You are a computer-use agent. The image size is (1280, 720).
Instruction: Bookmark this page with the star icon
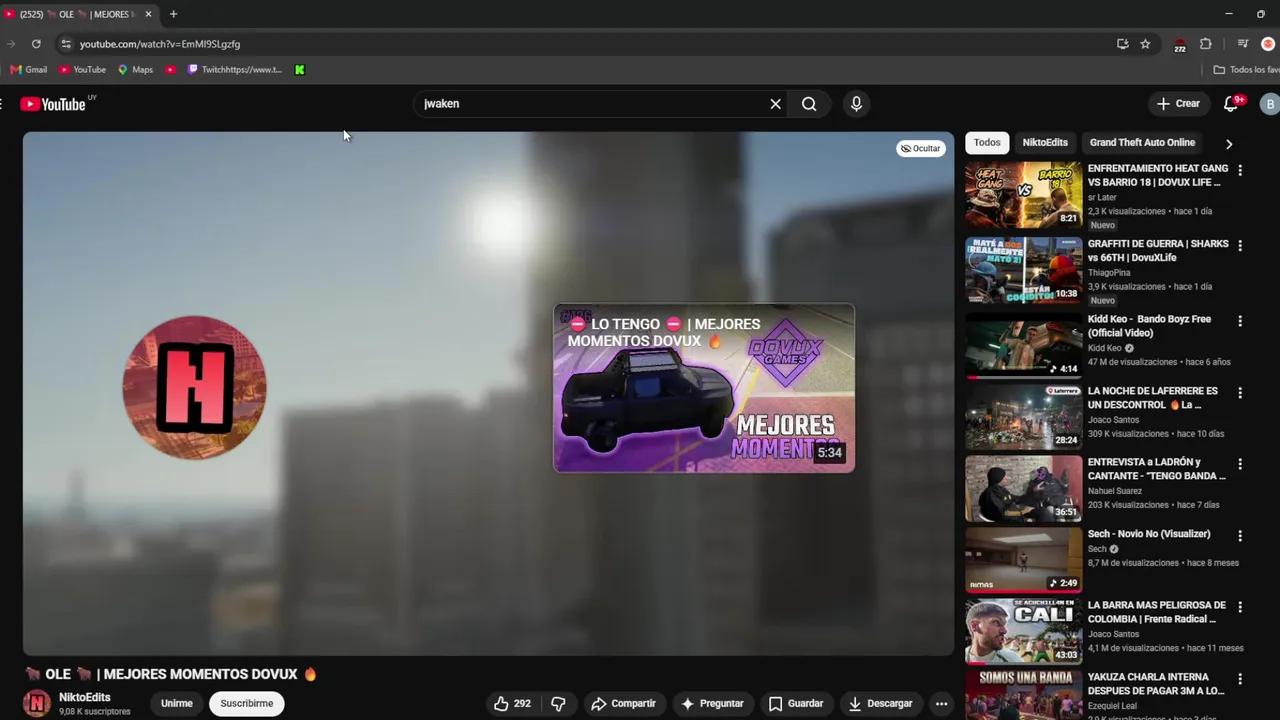pyautogui.click(x=1145, y=44)
